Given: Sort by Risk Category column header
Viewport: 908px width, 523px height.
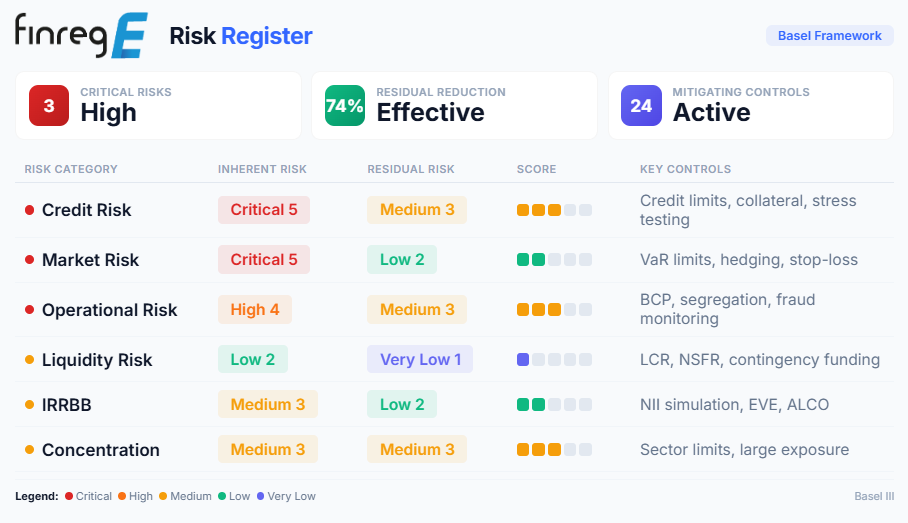Looking at the screenshot, I should click(x=71, y=169).
